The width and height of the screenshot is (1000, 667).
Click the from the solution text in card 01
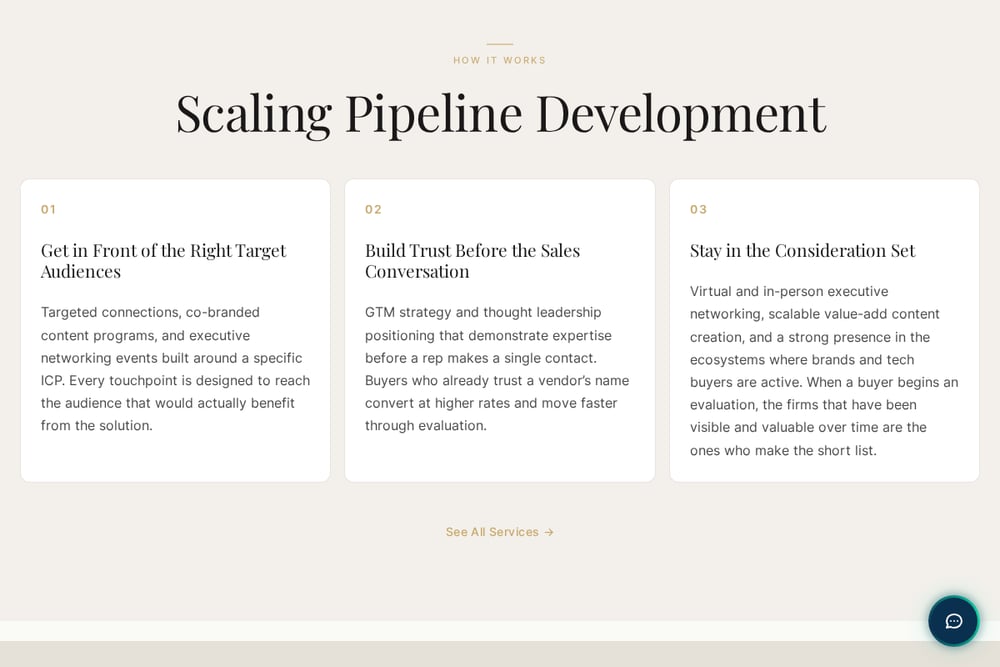point(96,425)
